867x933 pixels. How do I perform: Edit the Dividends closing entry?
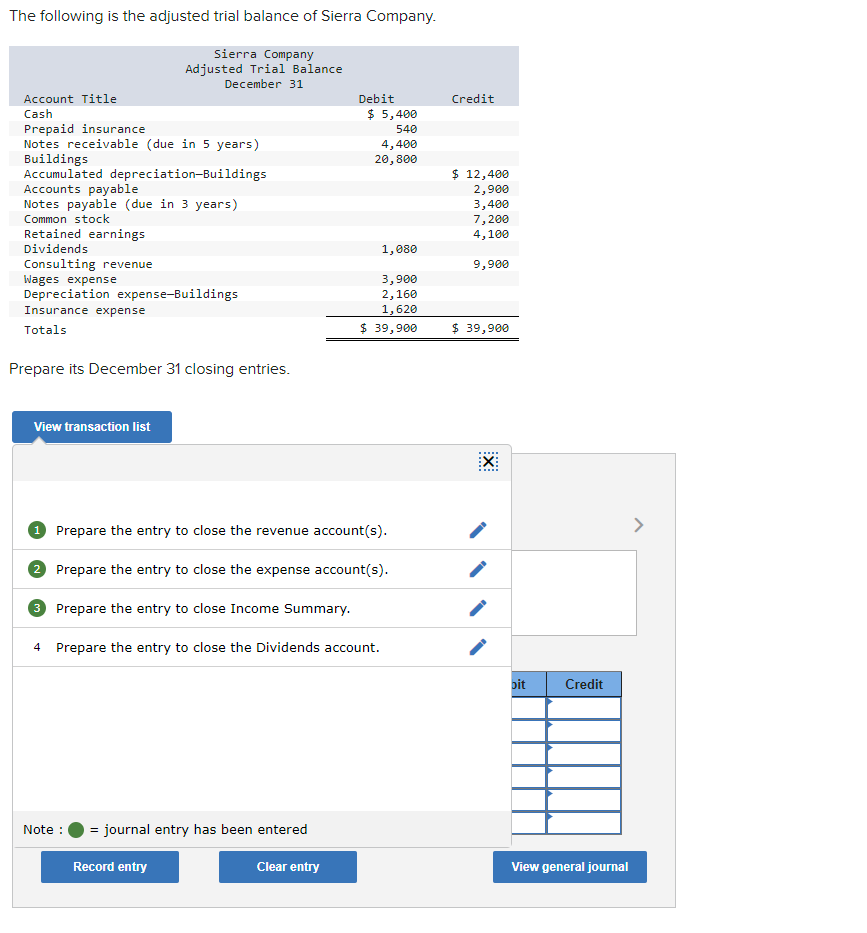pyautogui.click(x=477, y=647)
